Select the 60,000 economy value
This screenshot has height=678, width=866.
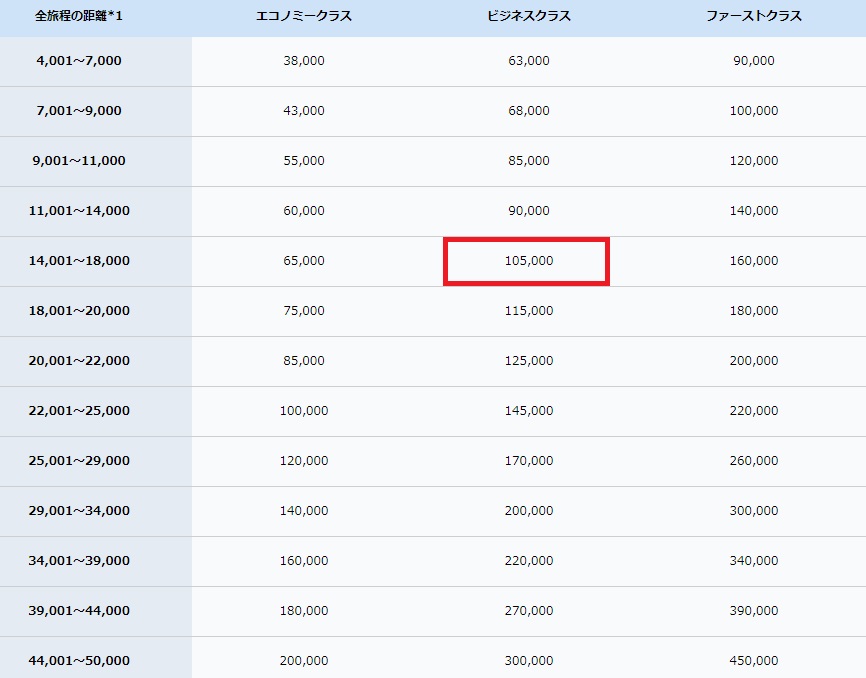304,210
